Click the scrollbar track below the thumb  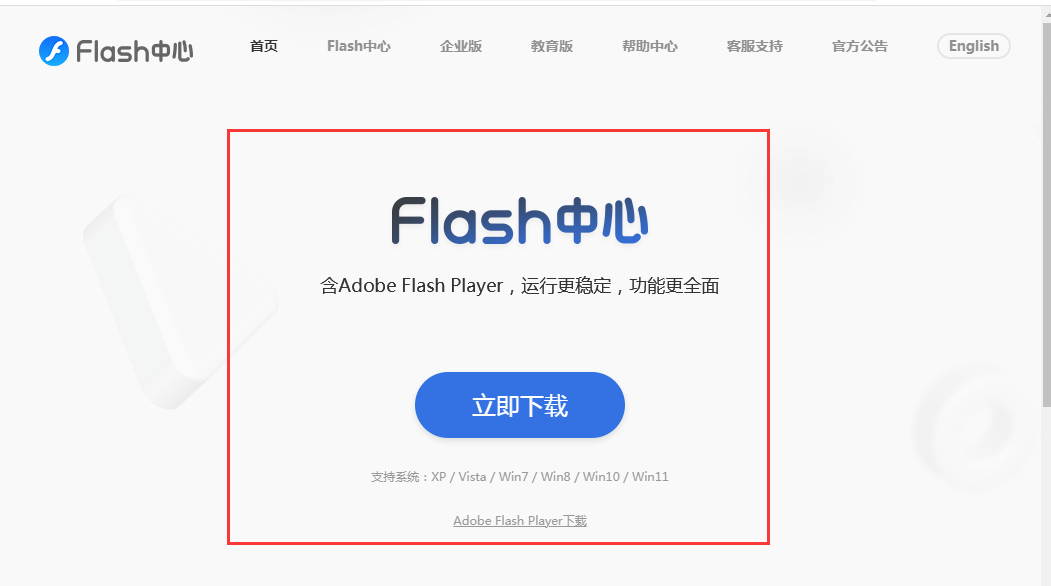click(x=1046, y=496)
